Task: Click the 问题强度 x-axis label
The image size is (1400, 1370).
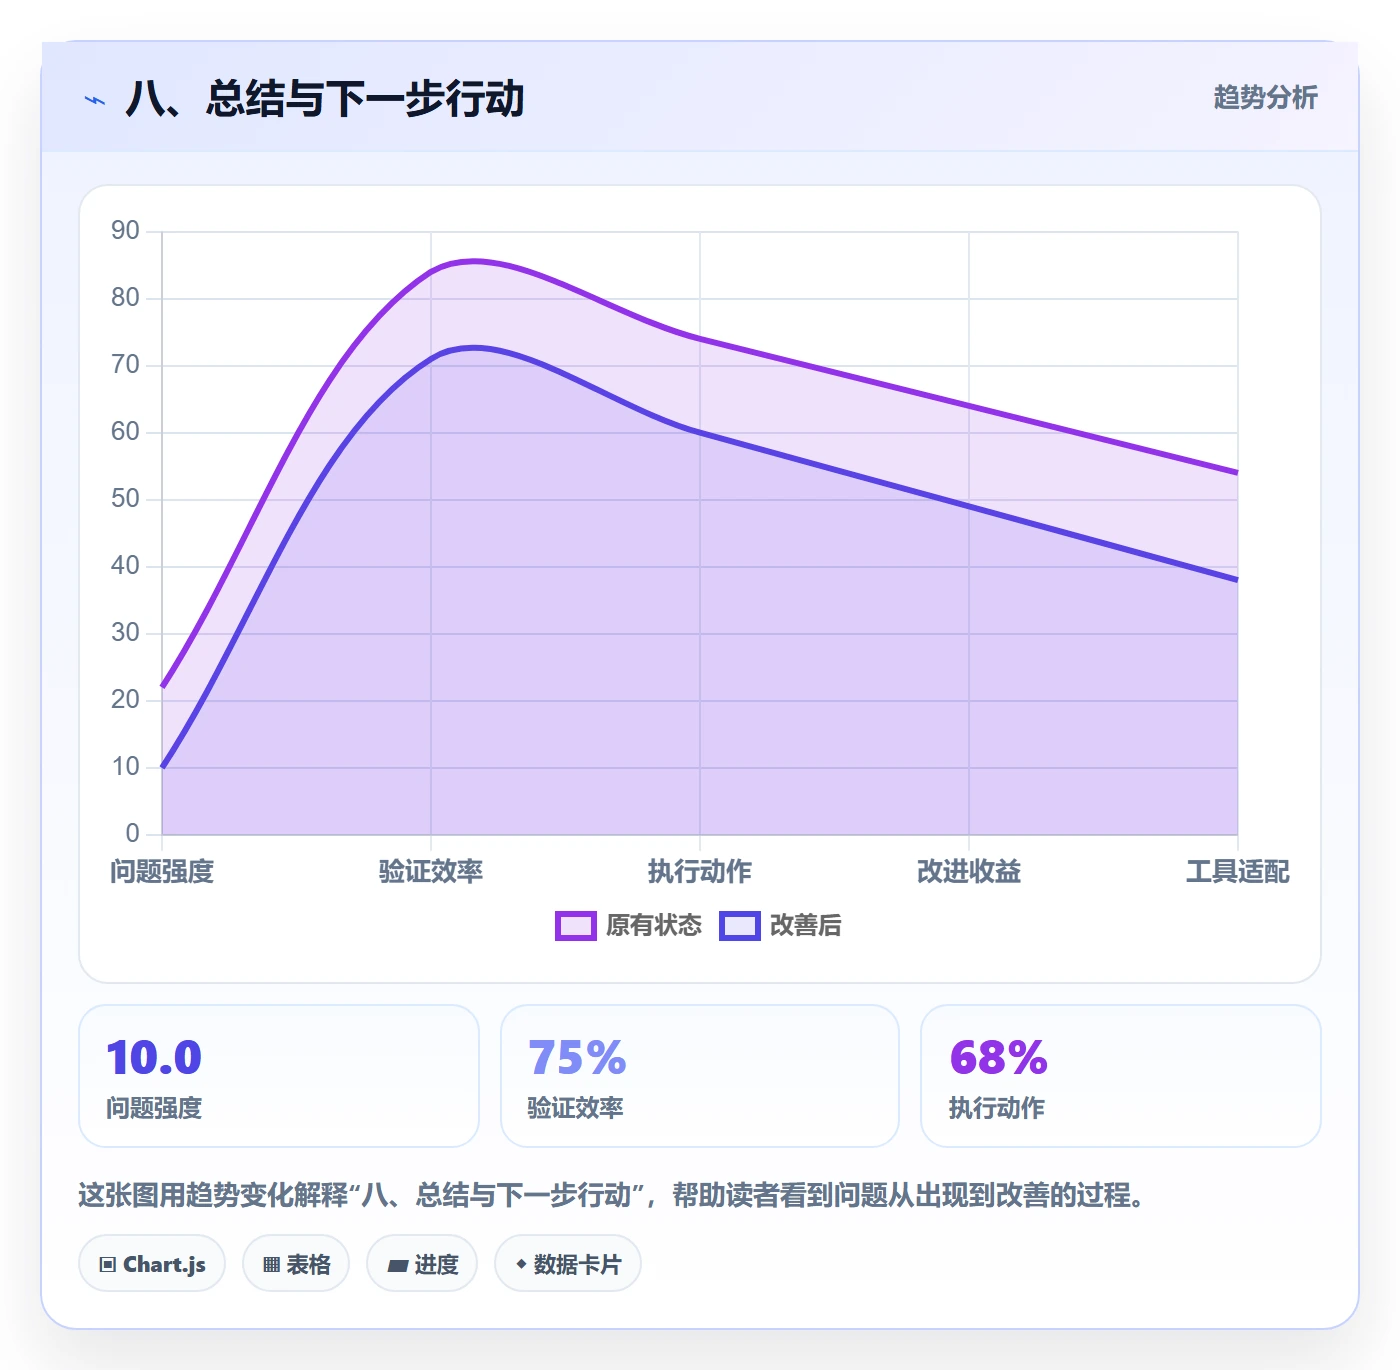Action: [x=162, y=872]
